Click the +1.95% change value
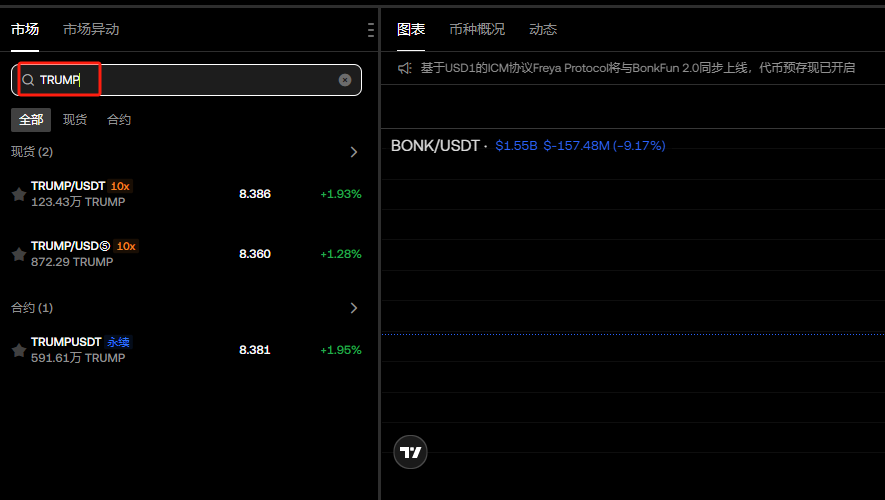This screenshot has height=500, width=885. (341, 350)
